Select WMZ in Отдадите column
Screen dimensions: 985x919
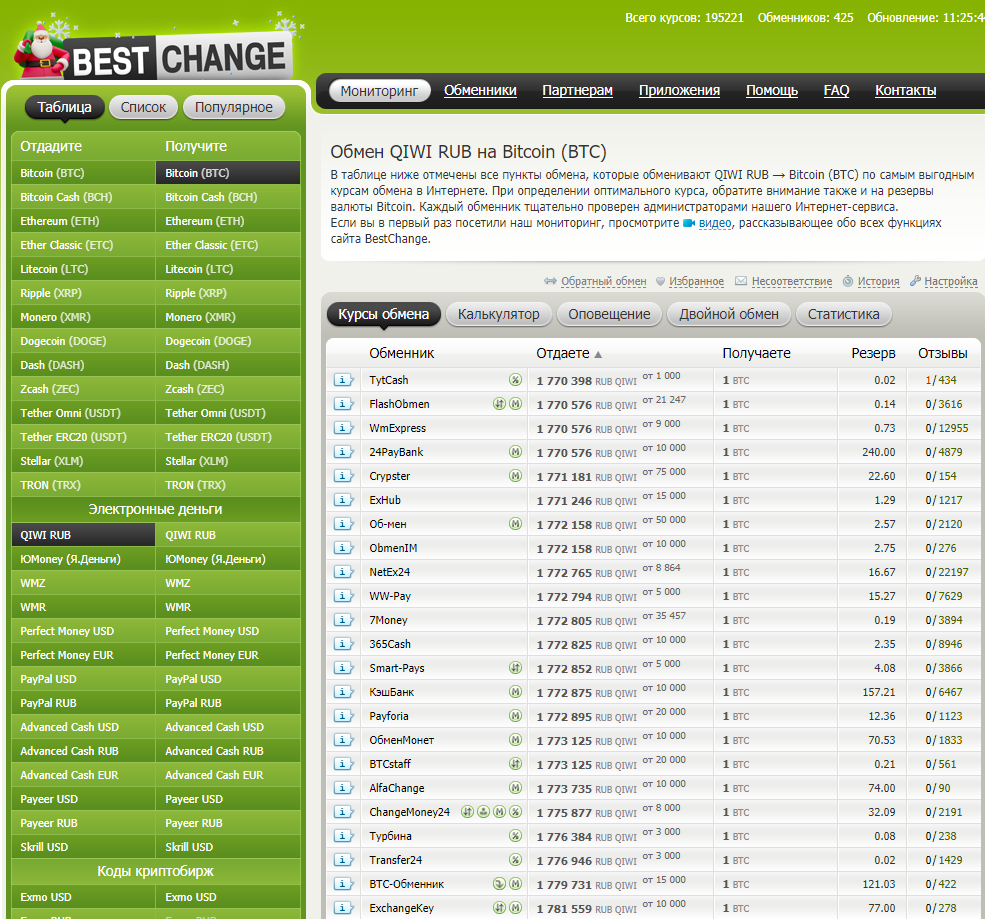[x=83, y=583]
